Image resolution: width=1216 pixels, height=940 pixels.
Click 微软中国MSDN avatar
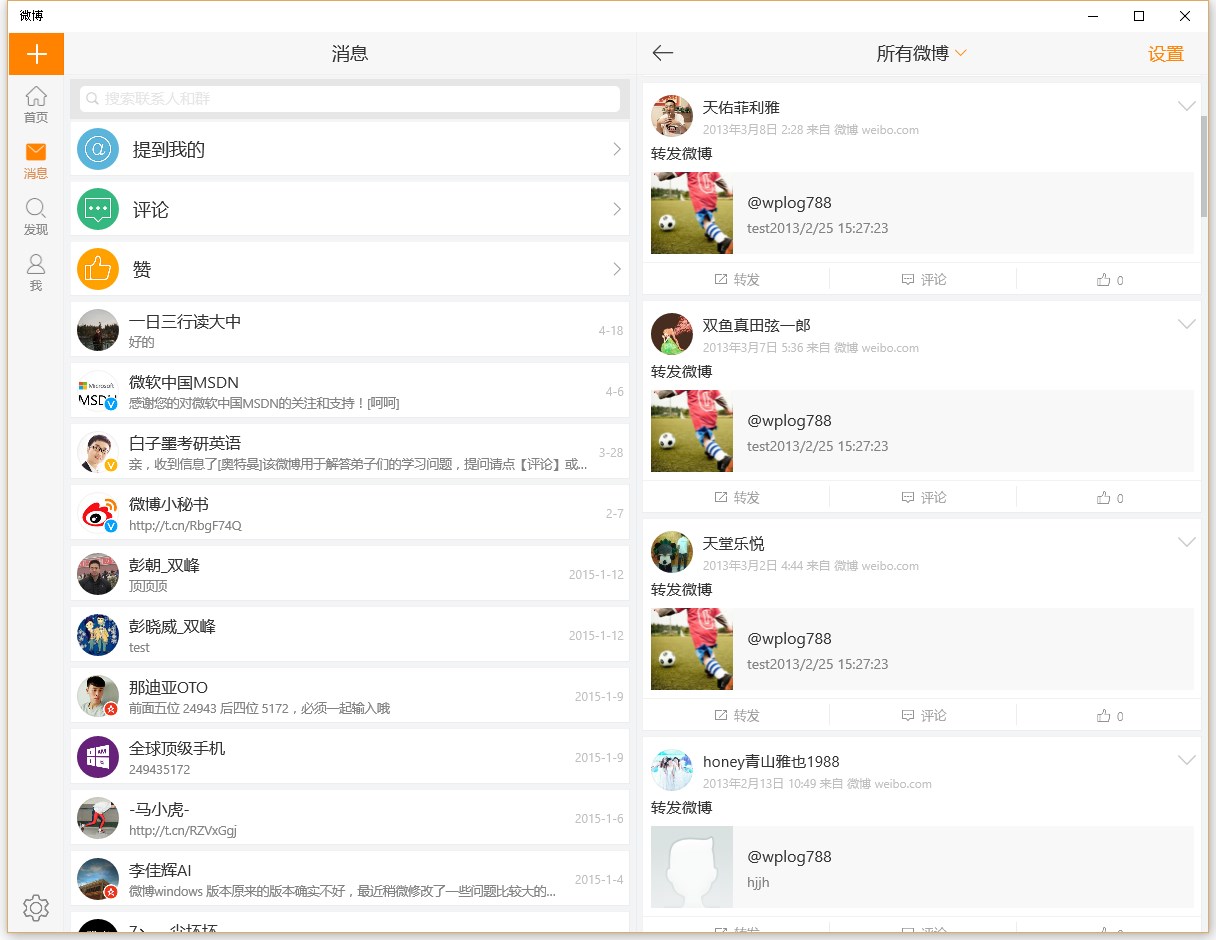click(98, 391)
